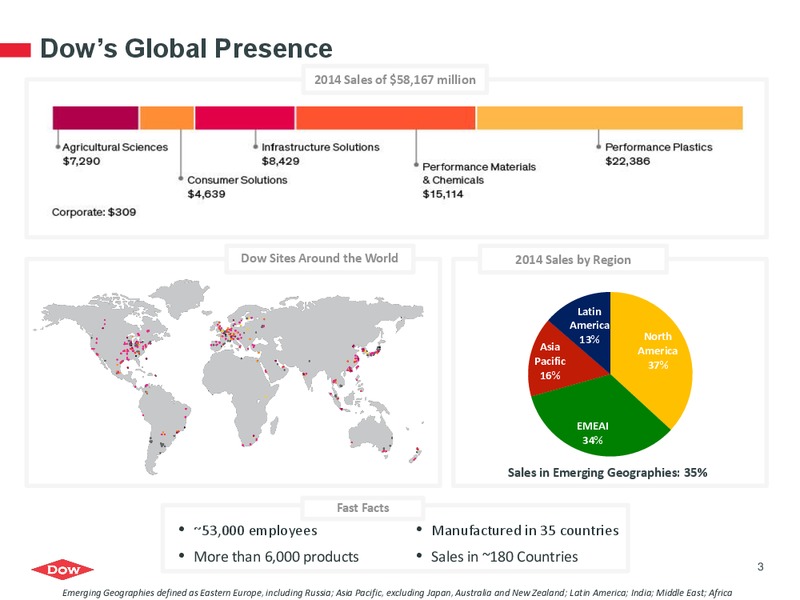Click the "Agricultural Sciences" label
800x600 pixels.
point(115,147)
